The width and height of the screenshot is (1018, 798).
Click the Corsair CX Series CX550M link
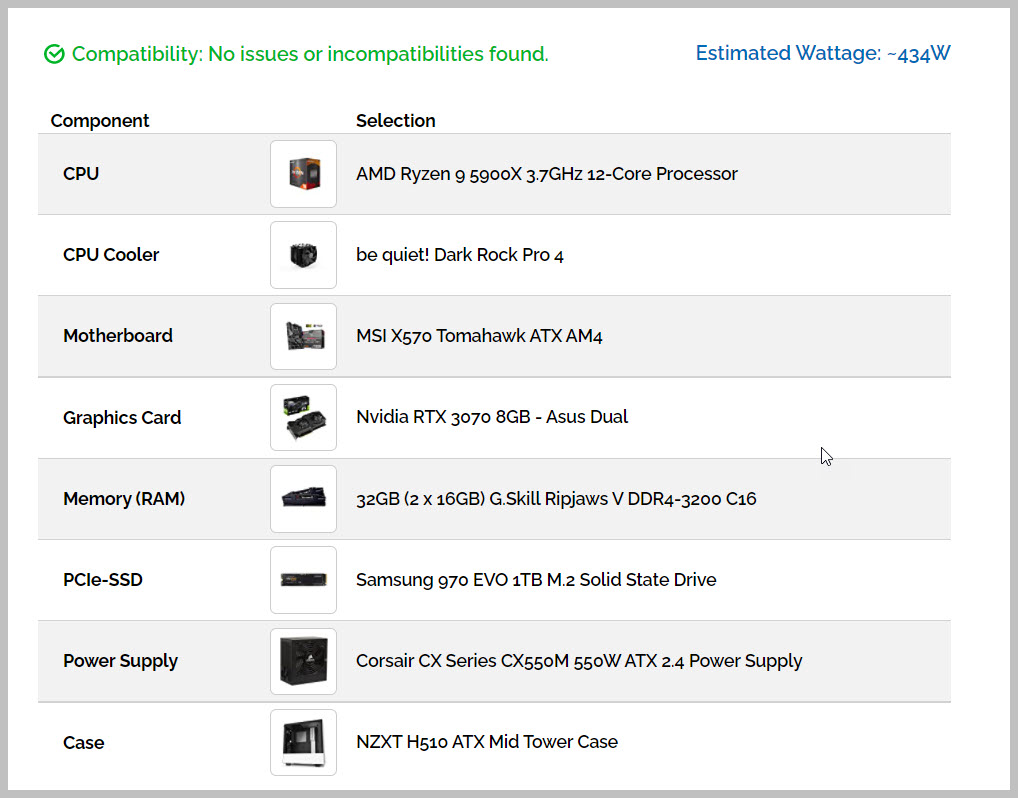(578, 661)
